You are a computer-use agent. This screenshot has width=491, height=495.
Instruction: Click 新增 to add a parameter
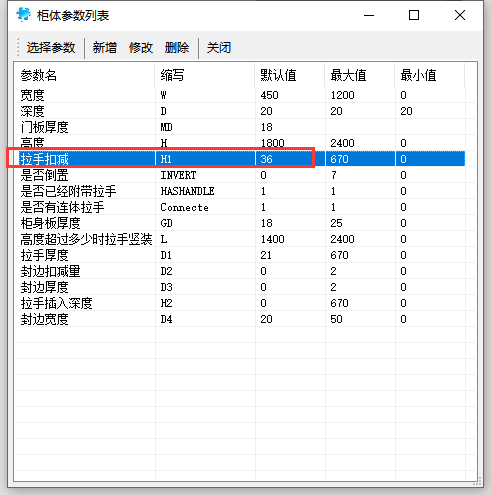click(105, 48)
